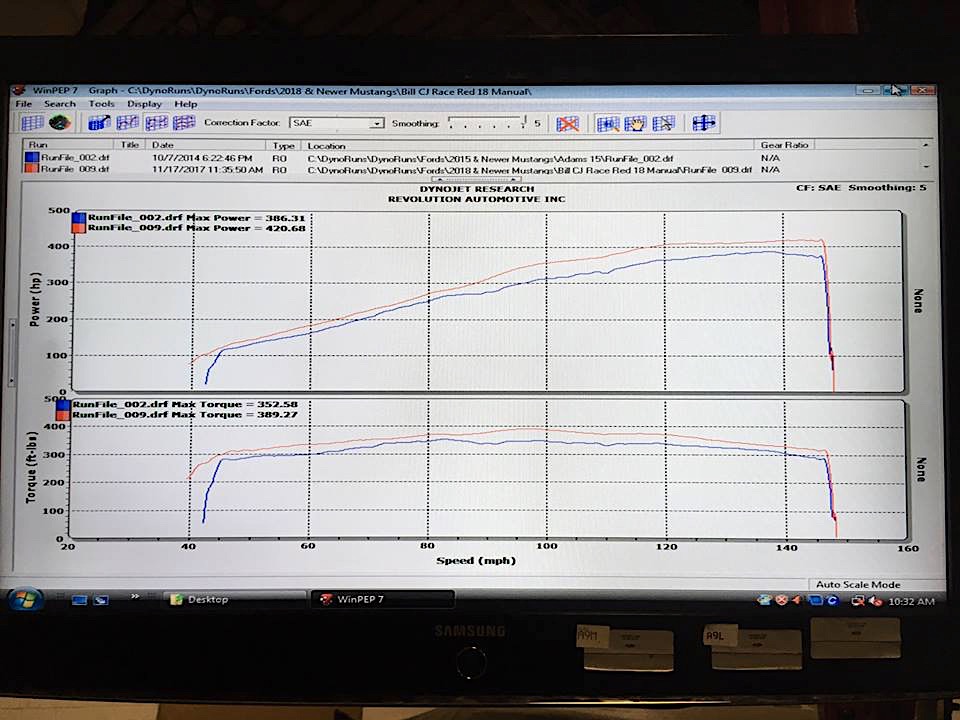Sort by the Location column header

point(528,146)
